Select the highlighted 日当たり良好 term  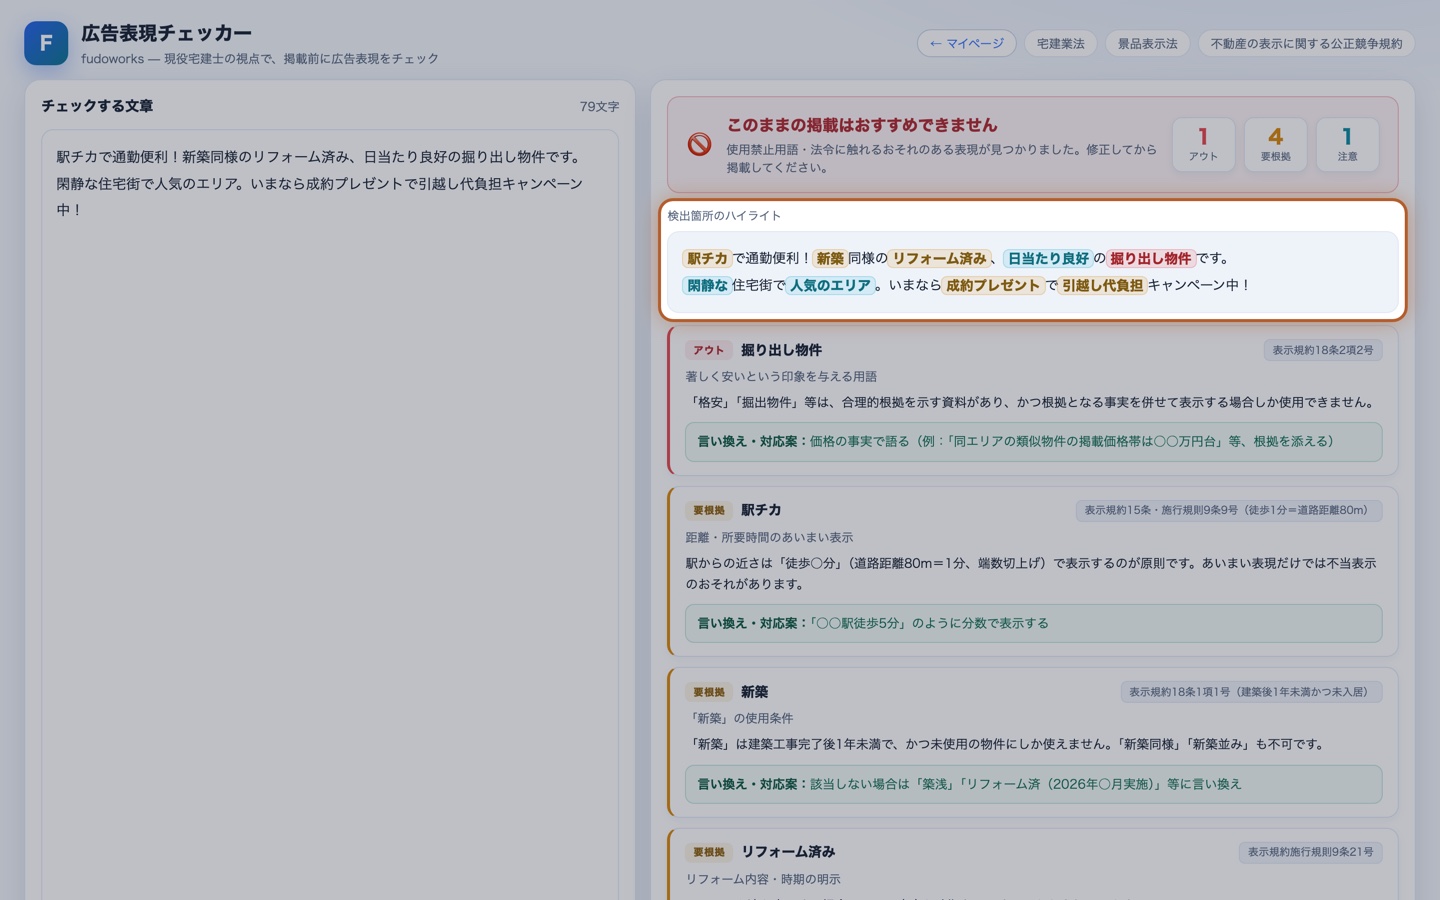pyautogui.click(x=1047, y=258)
